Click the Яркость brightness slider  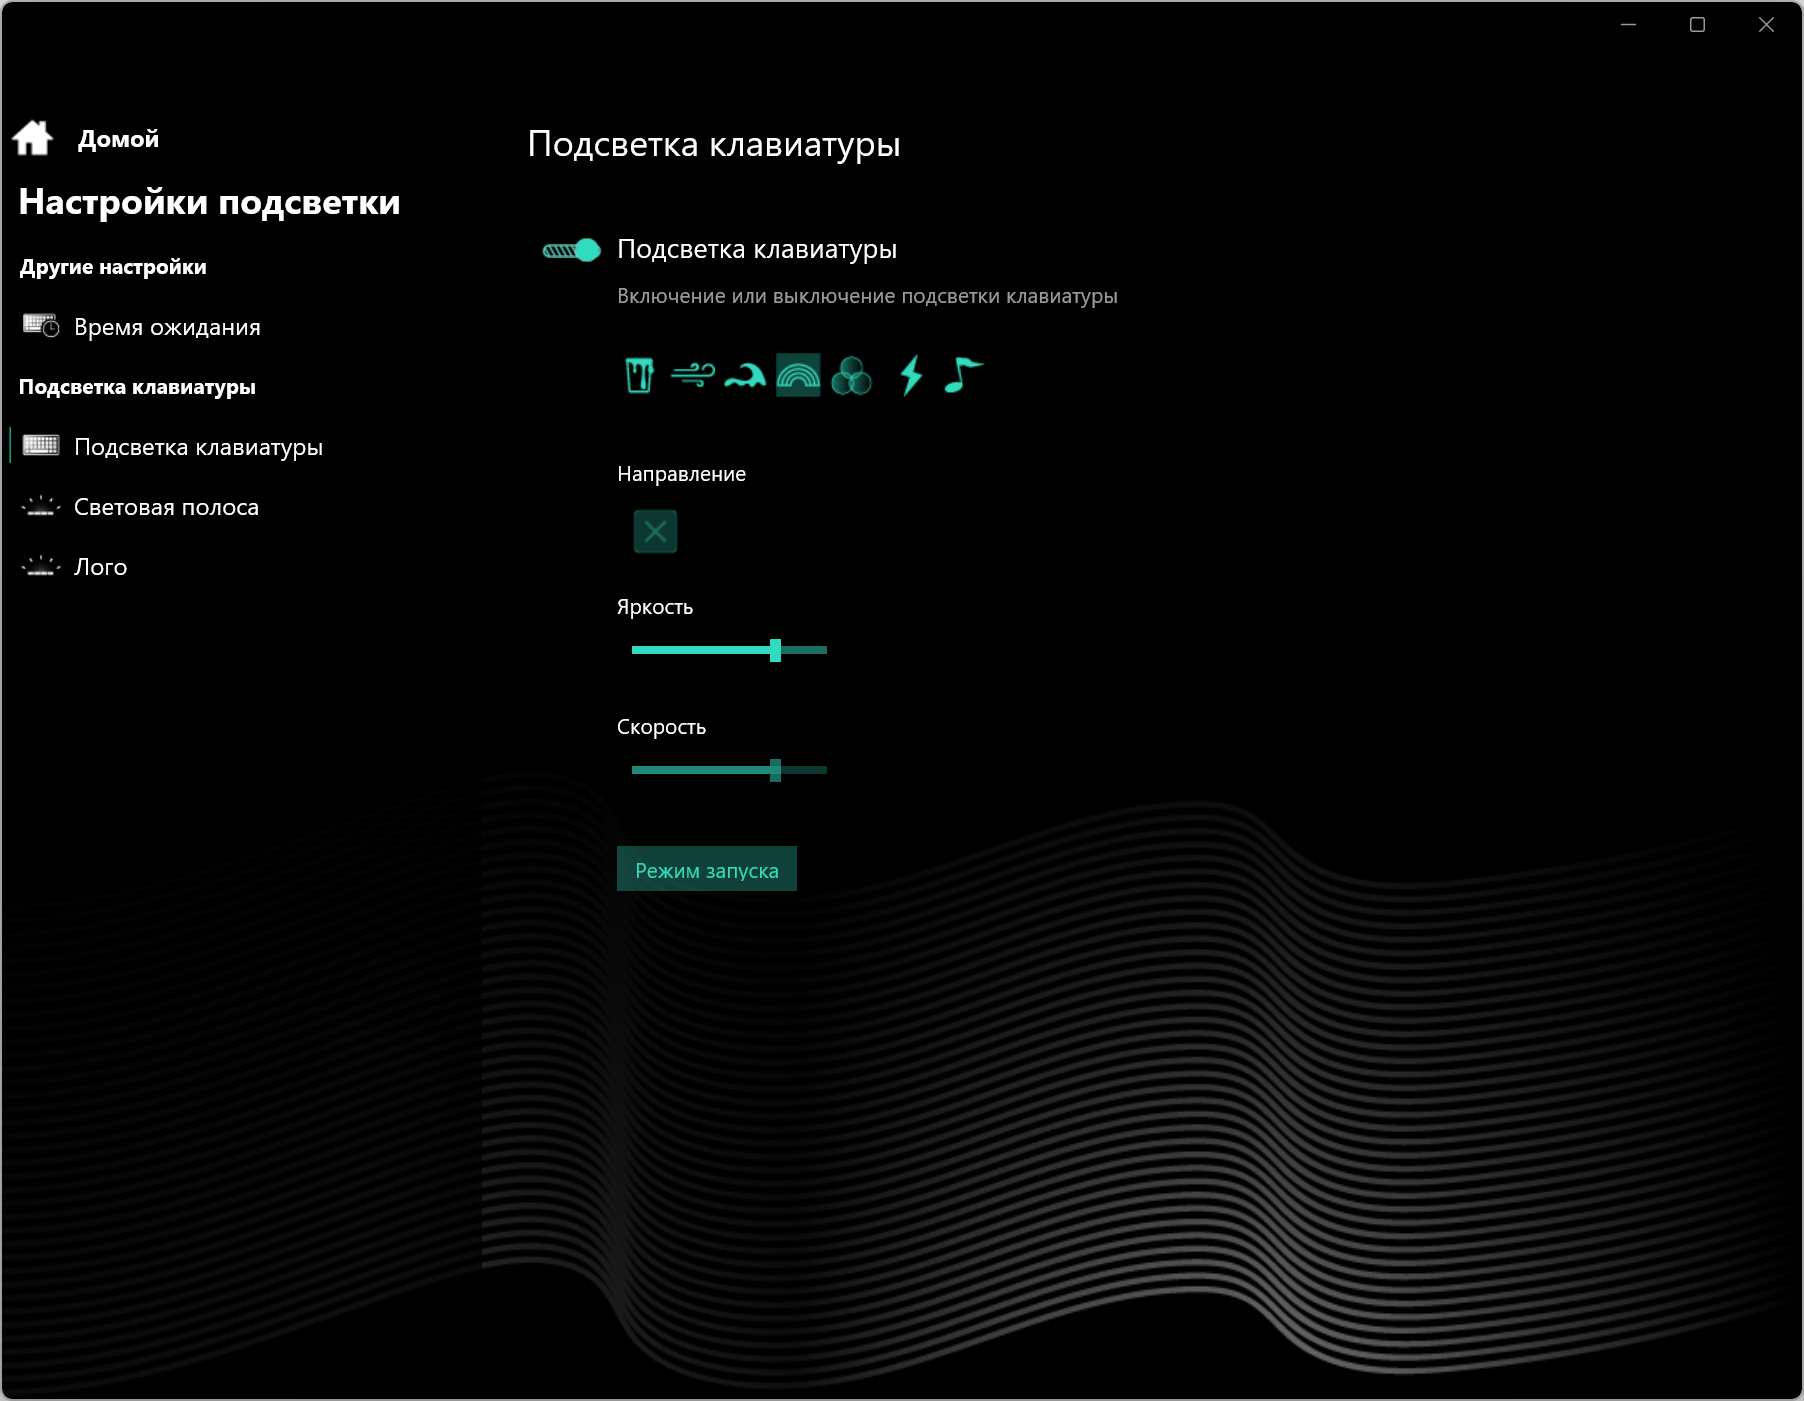click(x=729, y=650)
